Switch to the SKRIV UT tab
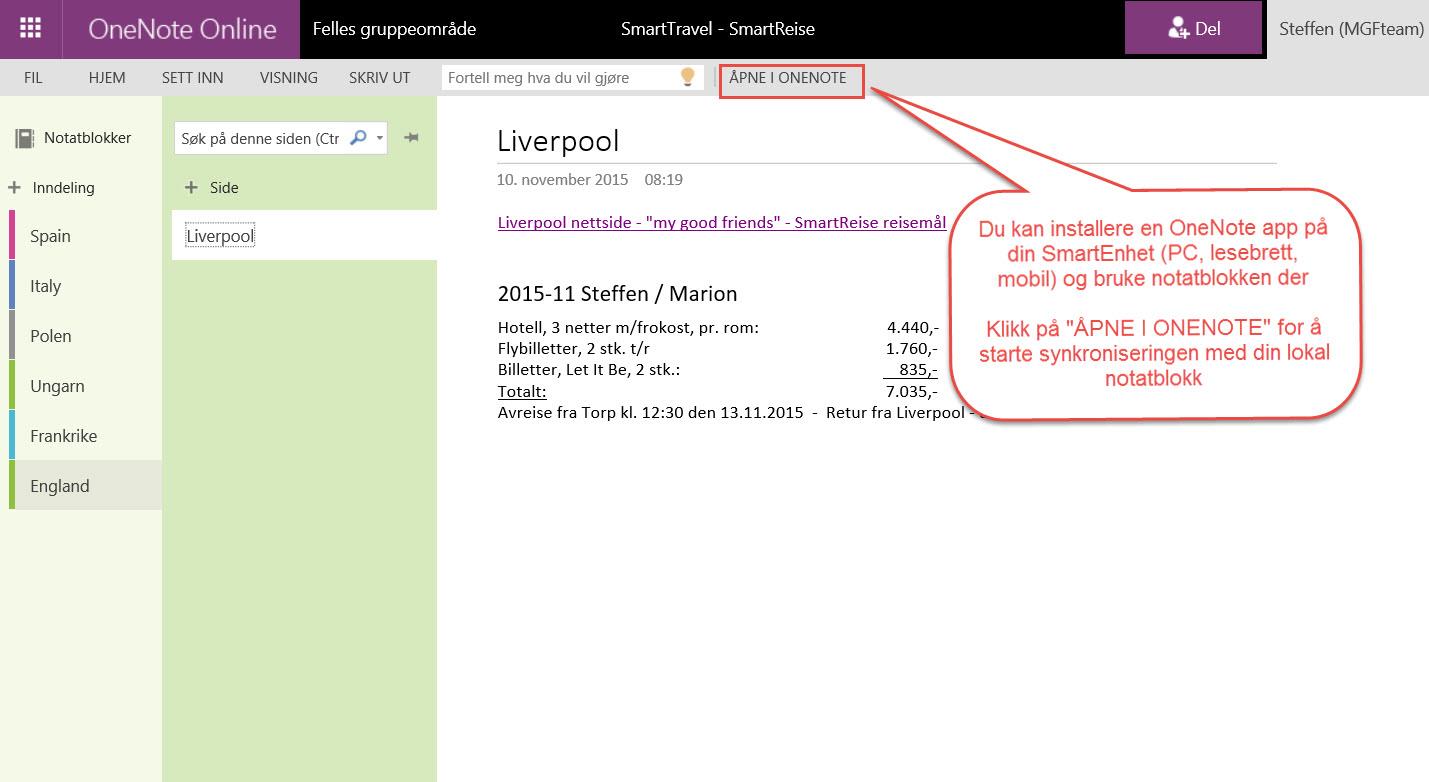The height and width of the screenshot is (782, 1429). 380,77
